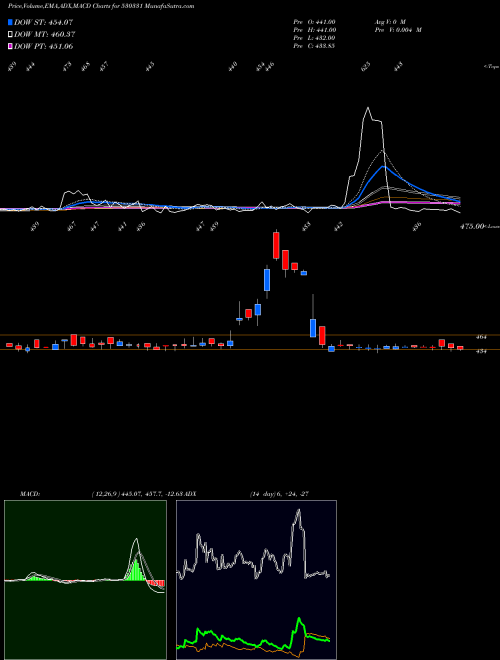Open the ADX indicator chart panel
Image resolution: width=500 pixels, height=660 pixels.
click(256, 580)
